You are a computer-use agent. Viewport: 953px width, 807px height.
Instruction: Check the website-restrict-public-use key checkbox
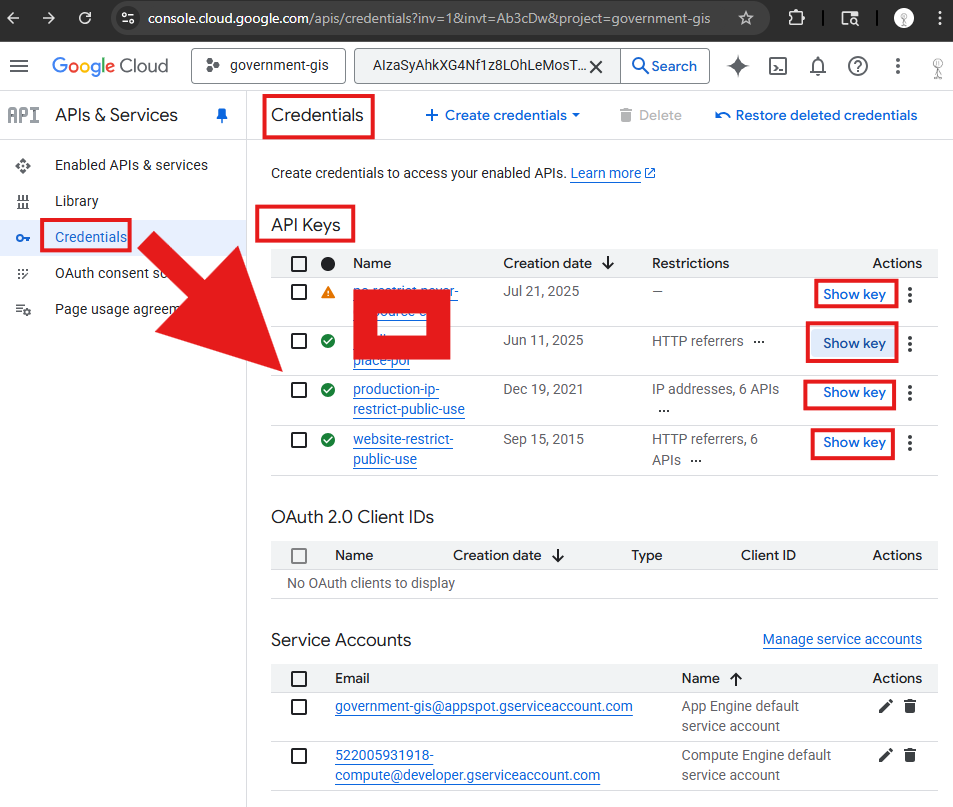pos(298,439)
